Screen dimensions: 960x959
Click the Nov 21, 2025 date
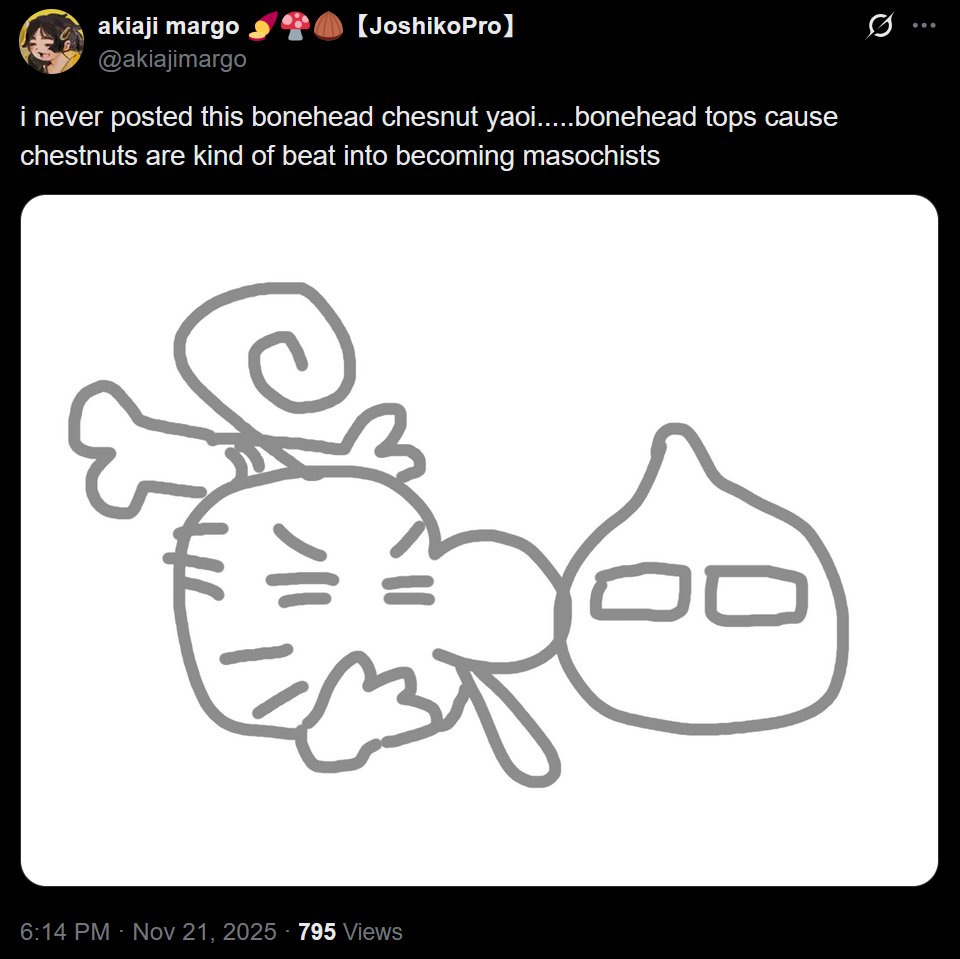[204, 931]
